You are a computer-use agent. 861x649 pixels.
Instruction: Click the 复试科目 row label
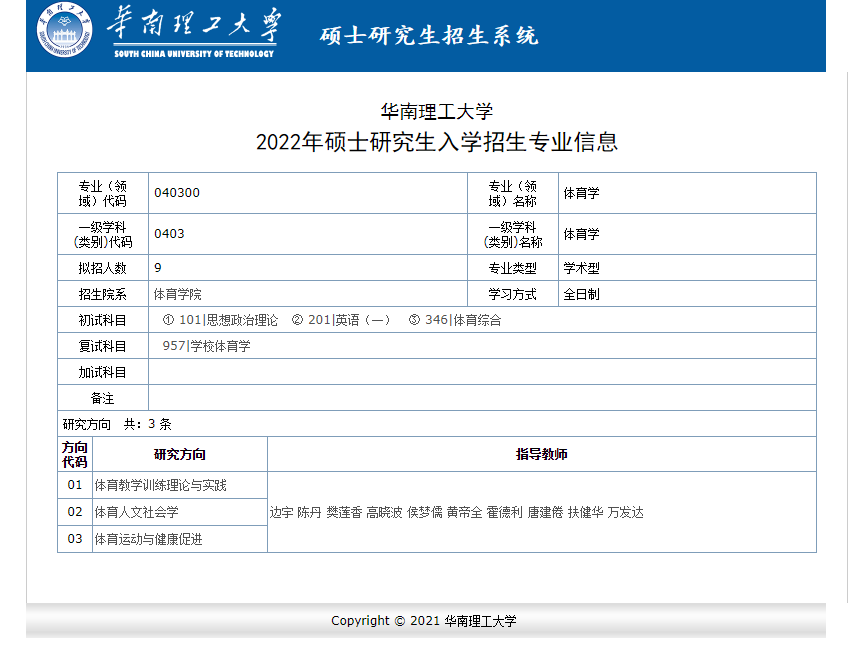coord(103,346)
